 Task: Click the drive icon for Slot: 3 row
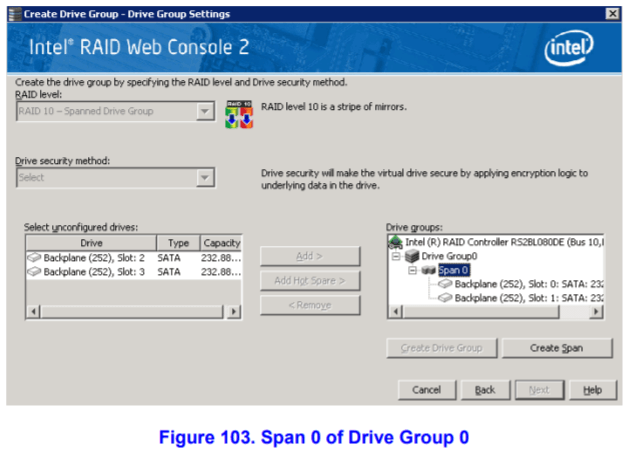click(x=34, y=272)
